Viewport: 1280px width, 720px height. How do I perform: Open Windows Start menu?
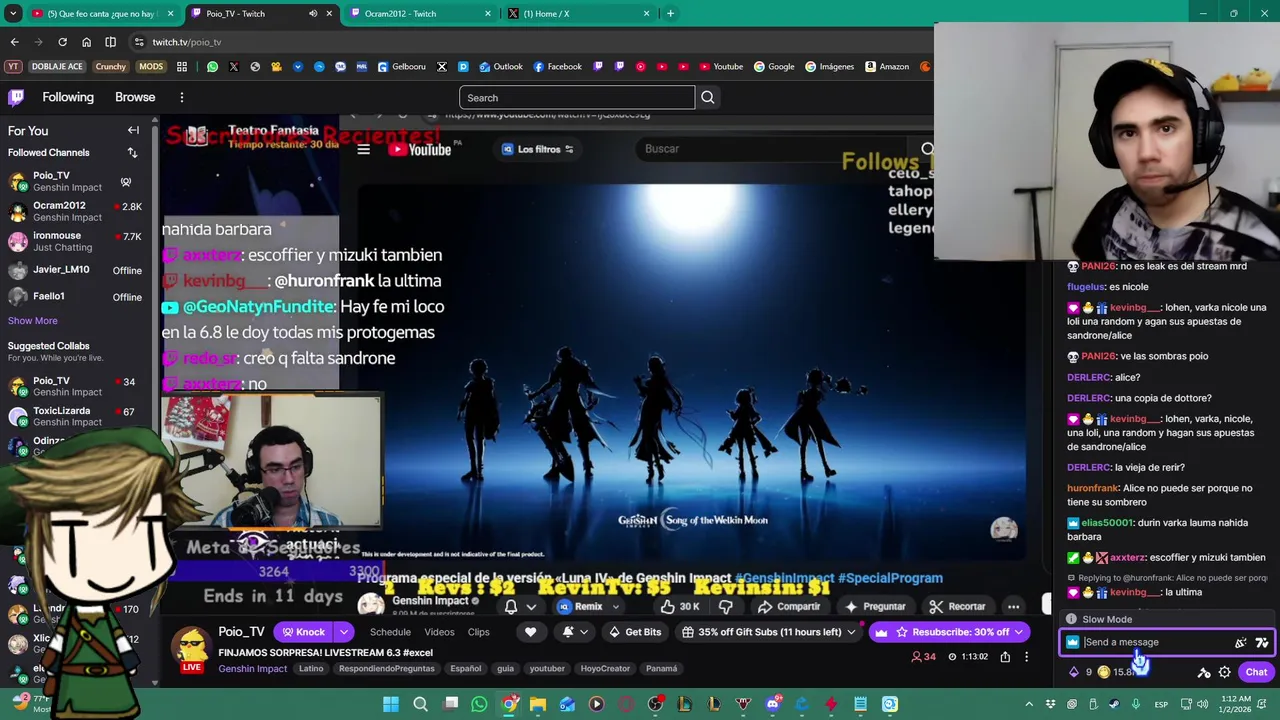click(391, 704)
